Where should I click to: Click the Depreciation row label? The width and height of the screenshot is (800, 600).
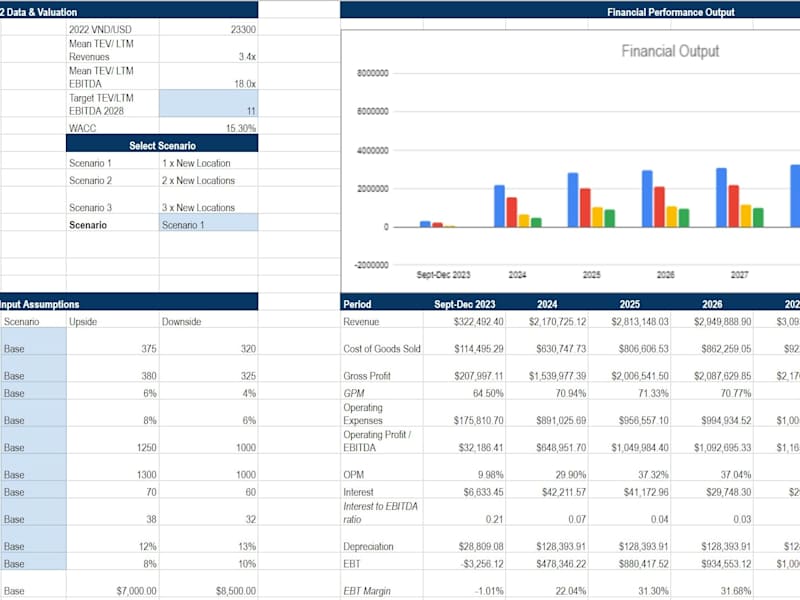(x=368, y=546)
